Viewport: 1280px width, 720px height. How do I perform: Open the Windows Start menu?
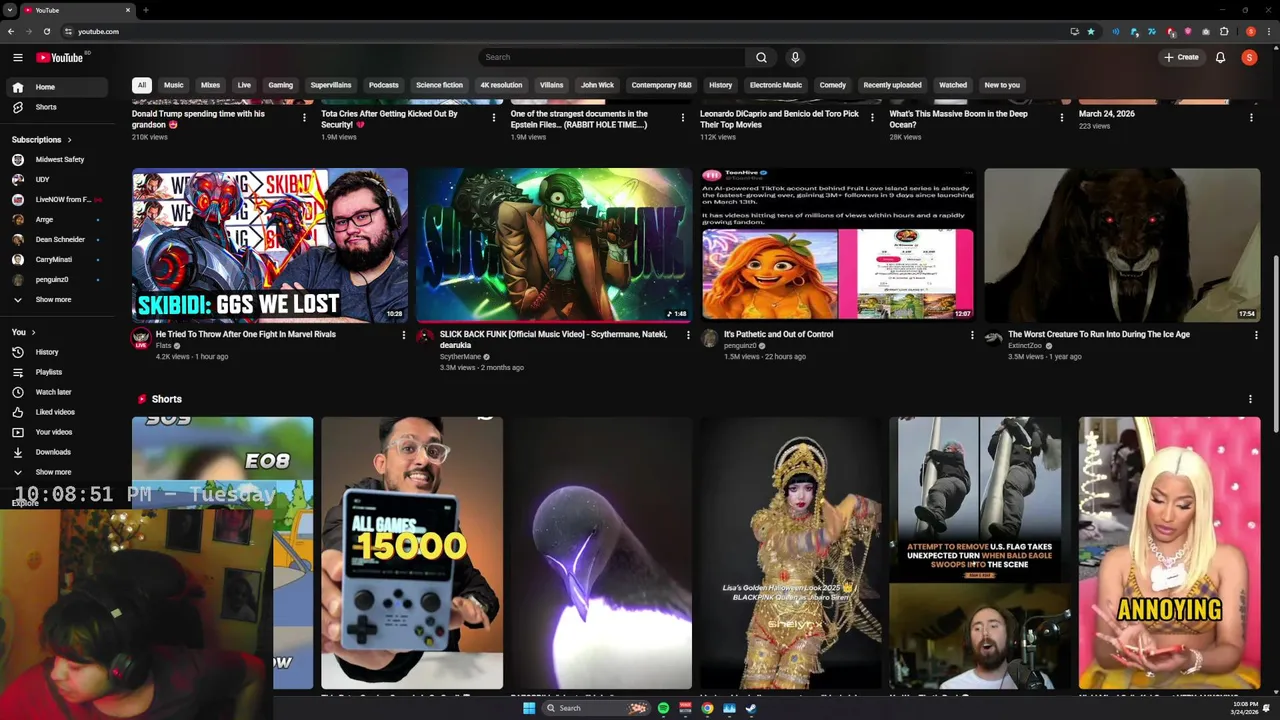pos(529,708)
